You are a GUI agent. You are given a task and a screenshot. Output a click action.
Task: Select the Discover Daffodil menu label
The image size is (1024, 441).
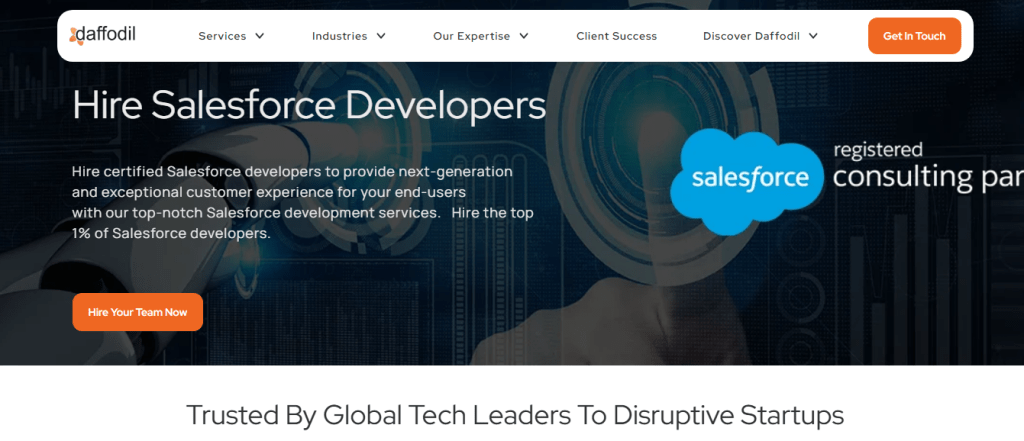(751, 36)
